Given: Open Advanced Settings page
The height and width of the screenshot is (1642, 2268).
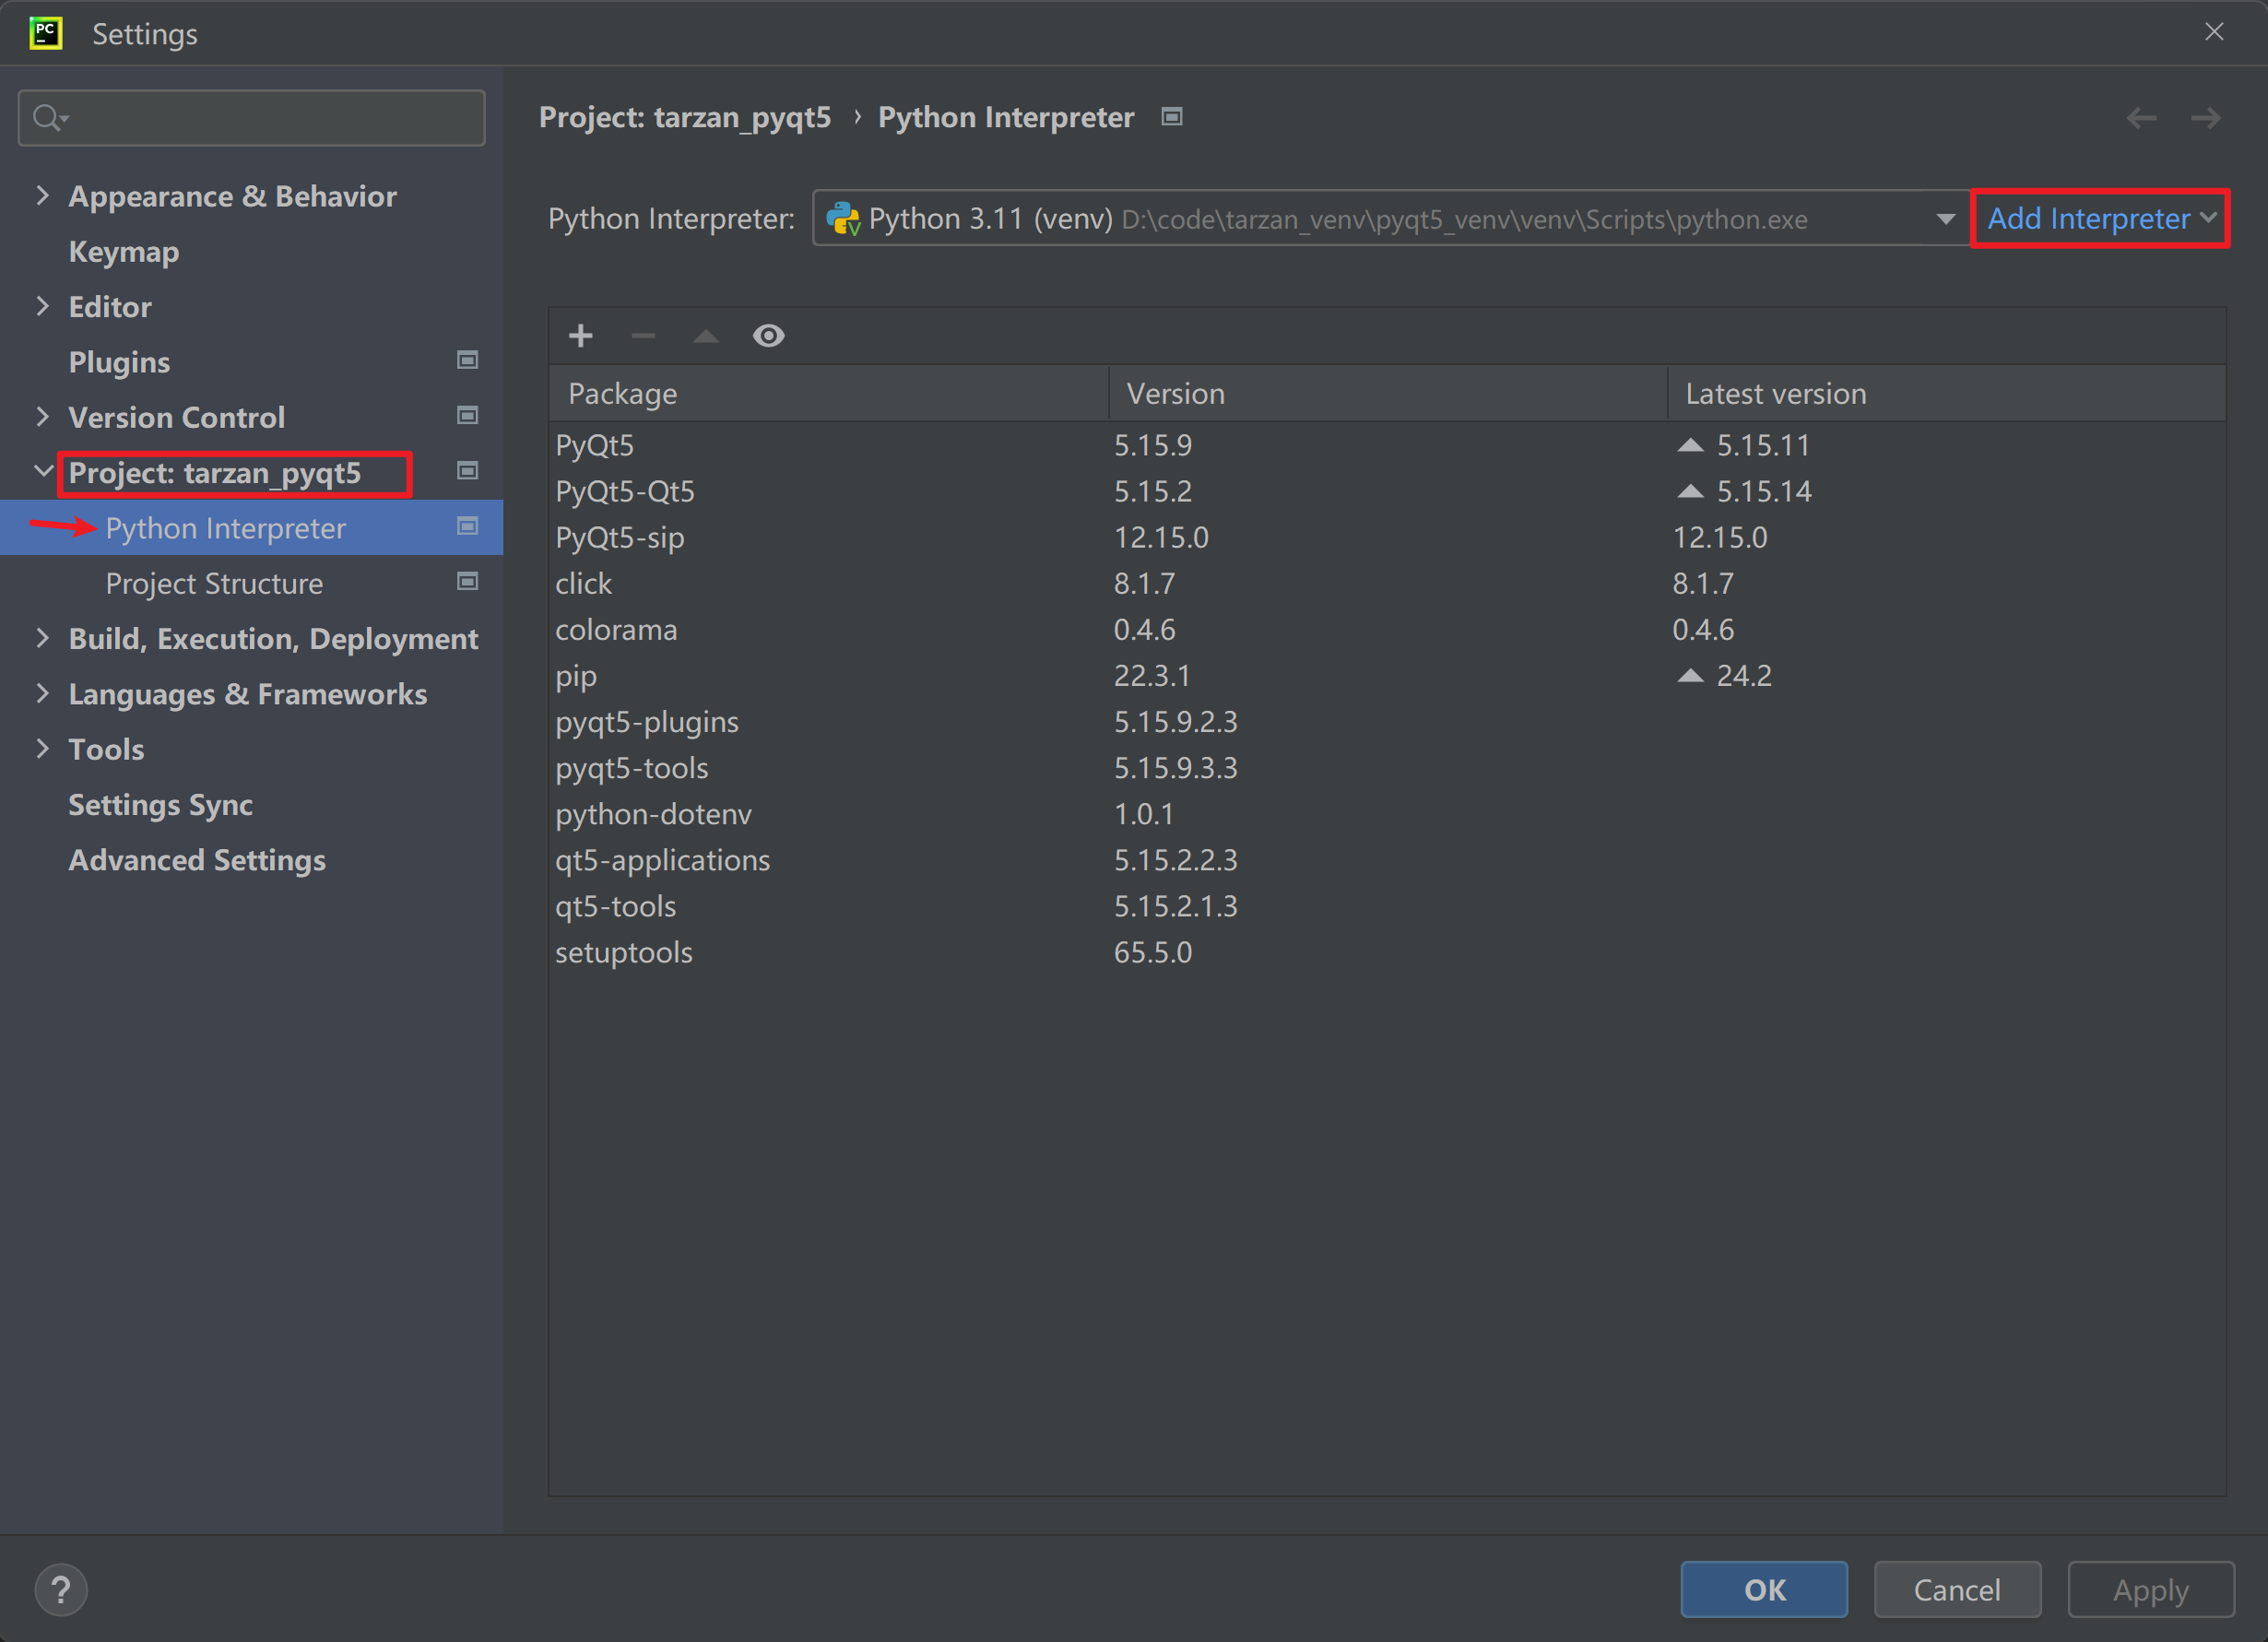Looking at the screenshot, I should click(197, 860).
